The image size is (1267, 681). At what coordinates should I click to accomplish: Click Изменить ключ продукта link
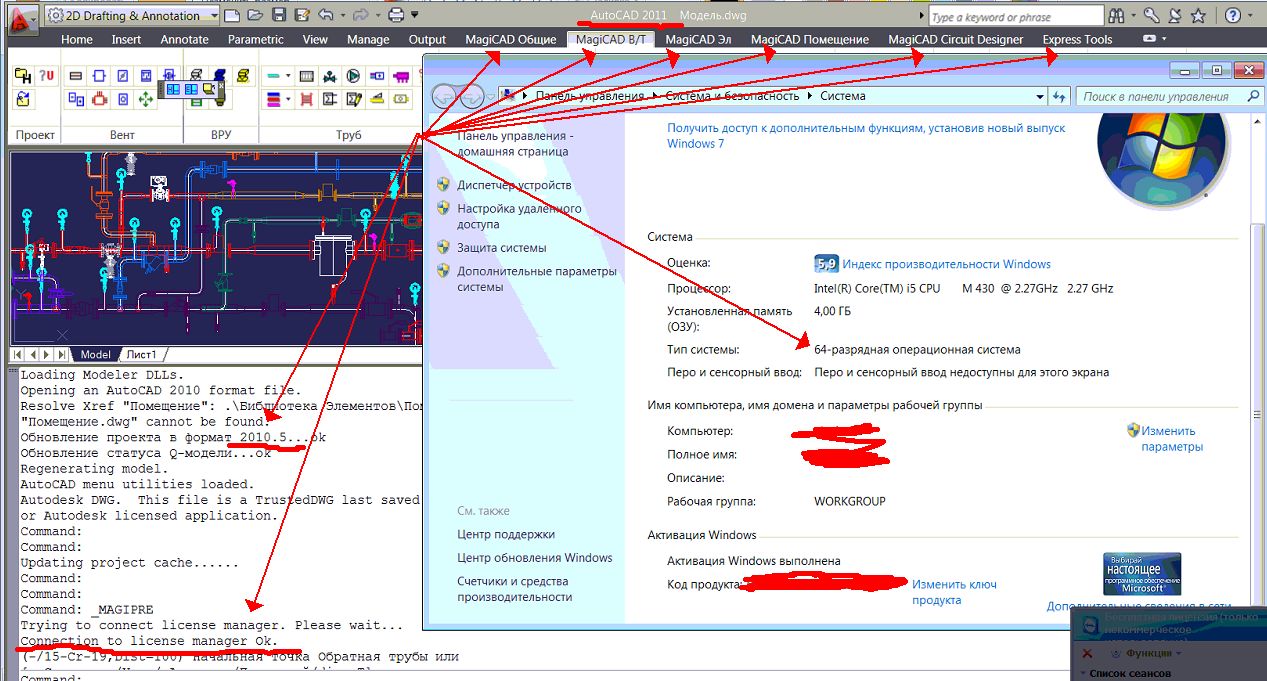(x=954, y=592)
